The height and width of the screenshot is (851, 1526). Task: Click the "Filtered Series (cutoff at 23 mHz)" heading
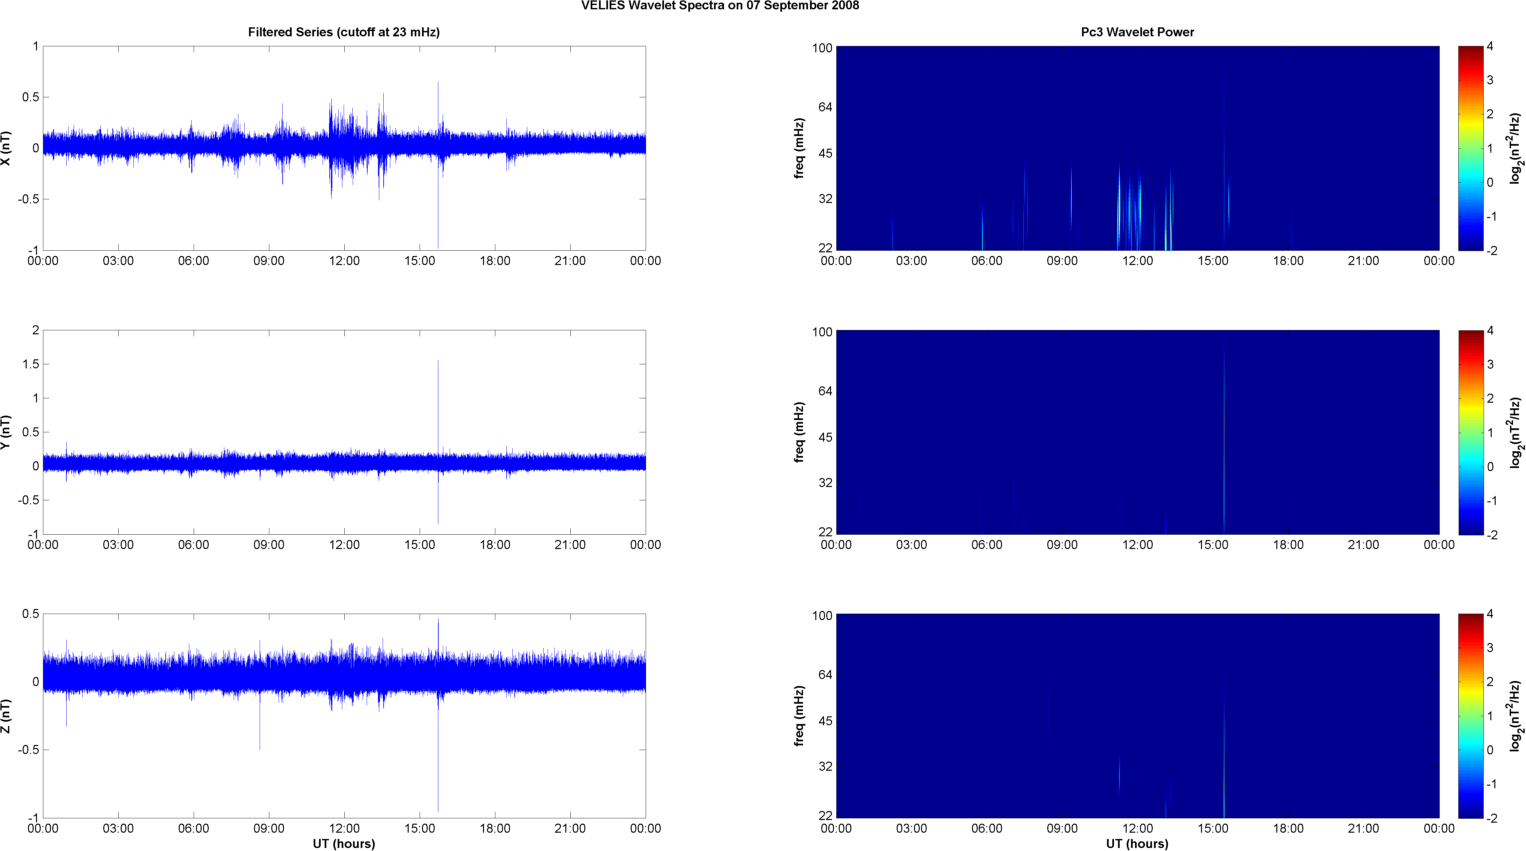(344, 32)
